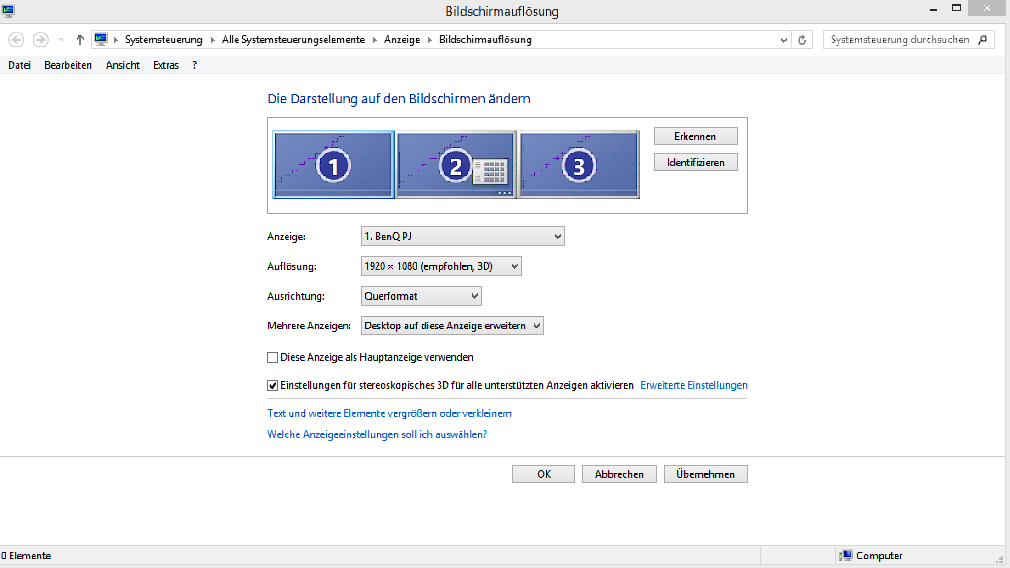
Task: Click the Abbrechen button
Action: [619, 474]
